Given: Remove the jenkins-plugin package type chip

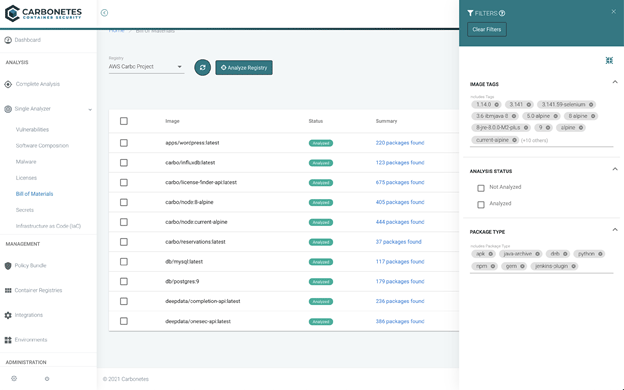Looking at the screenshot, I should [573, 266].
